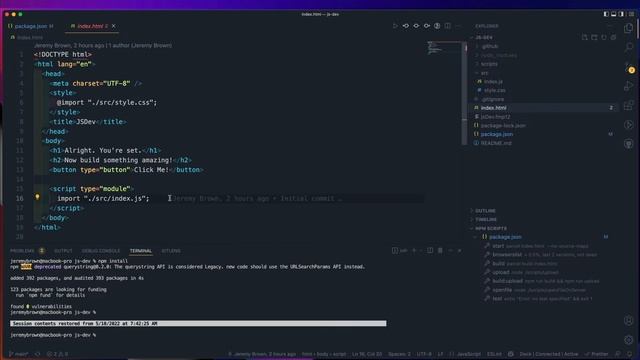Expand the OUTLINE section

[485, 211]
